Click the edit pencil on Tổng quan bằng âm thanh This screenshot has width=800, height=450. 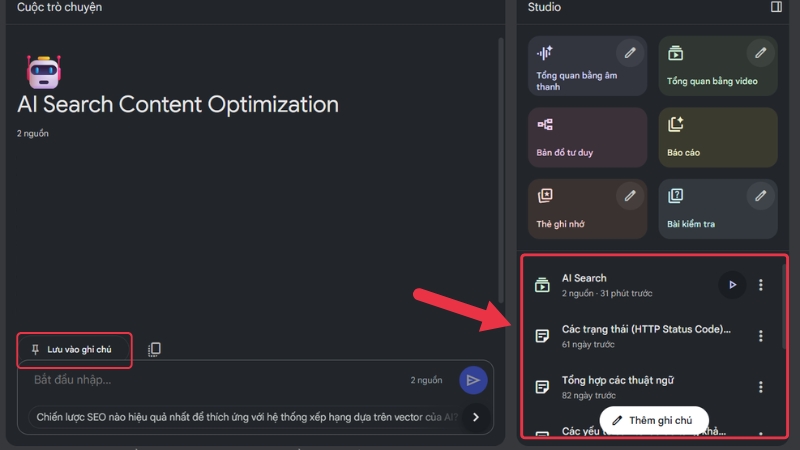click(629, 52)
